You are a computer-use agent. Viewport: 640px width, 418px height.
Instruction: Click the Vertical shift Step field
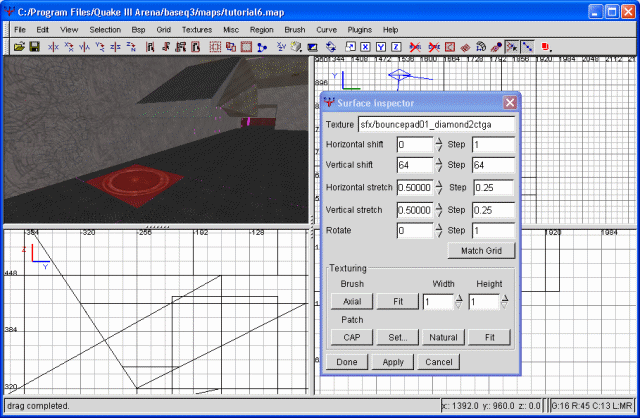[493, 165]
